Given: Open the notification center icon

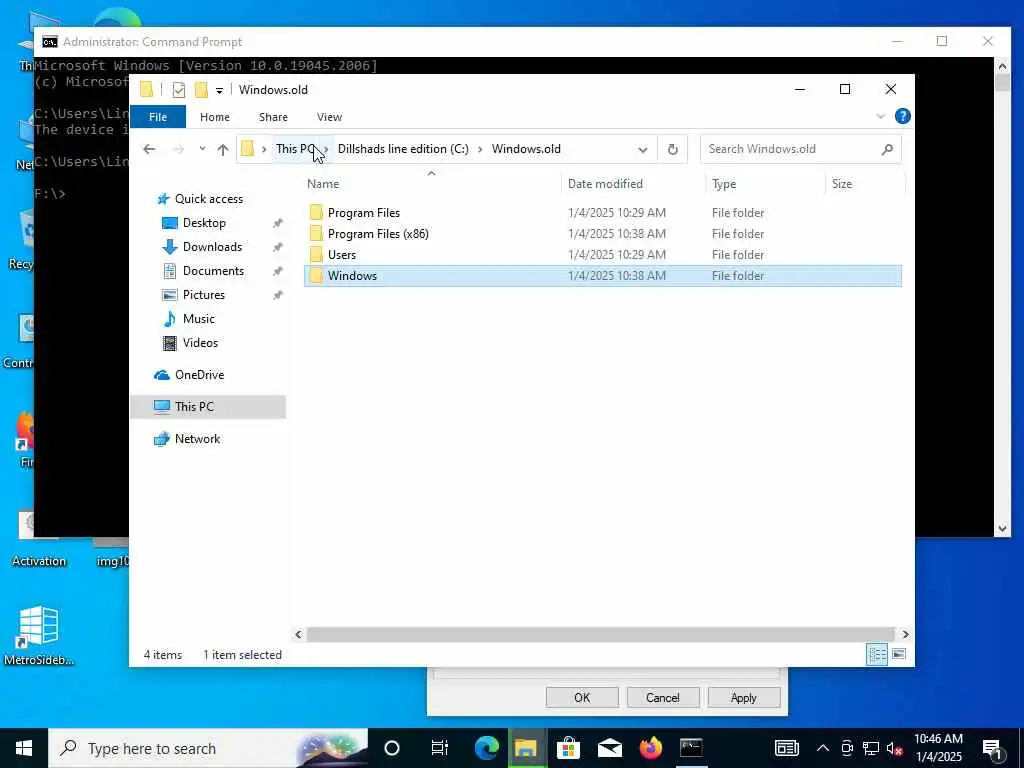Looking at the screenshot, I should coord(992,749).
